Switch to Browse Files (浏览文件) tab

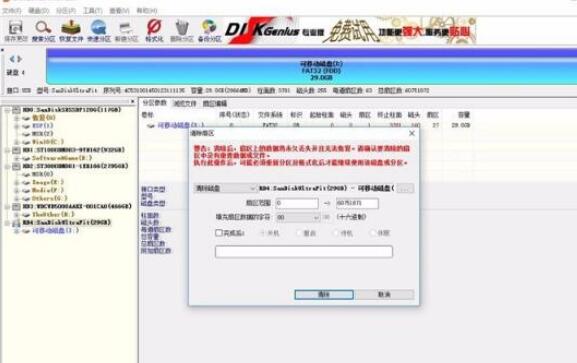click(x=185, y=103)
